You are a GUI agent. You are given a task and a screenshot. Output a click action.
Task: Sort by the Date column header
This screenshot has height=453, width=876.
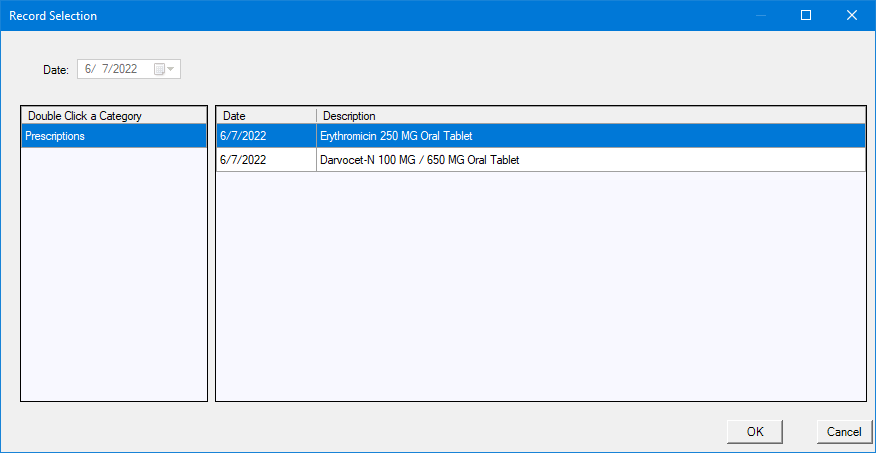pyautogui.click(x=266, y=116)
